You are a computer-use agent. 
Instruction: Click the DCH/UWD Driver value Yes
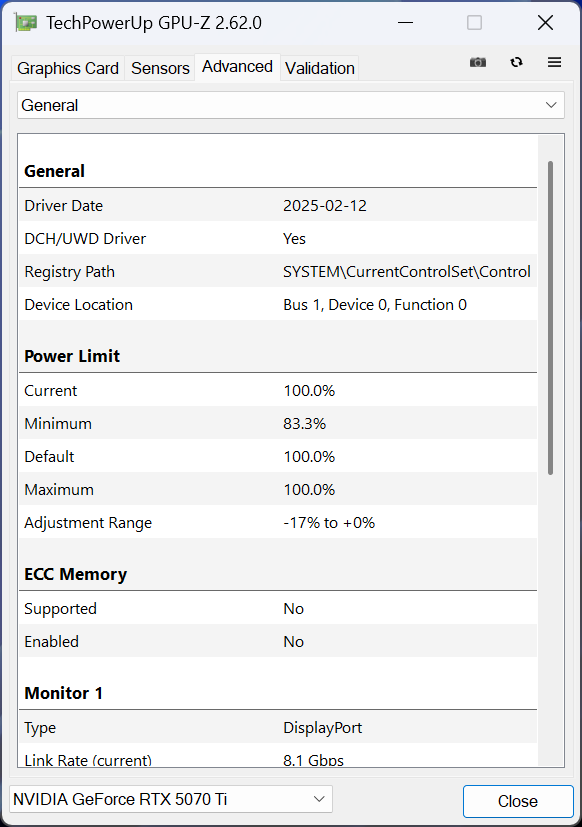click(x=294, y=238)
